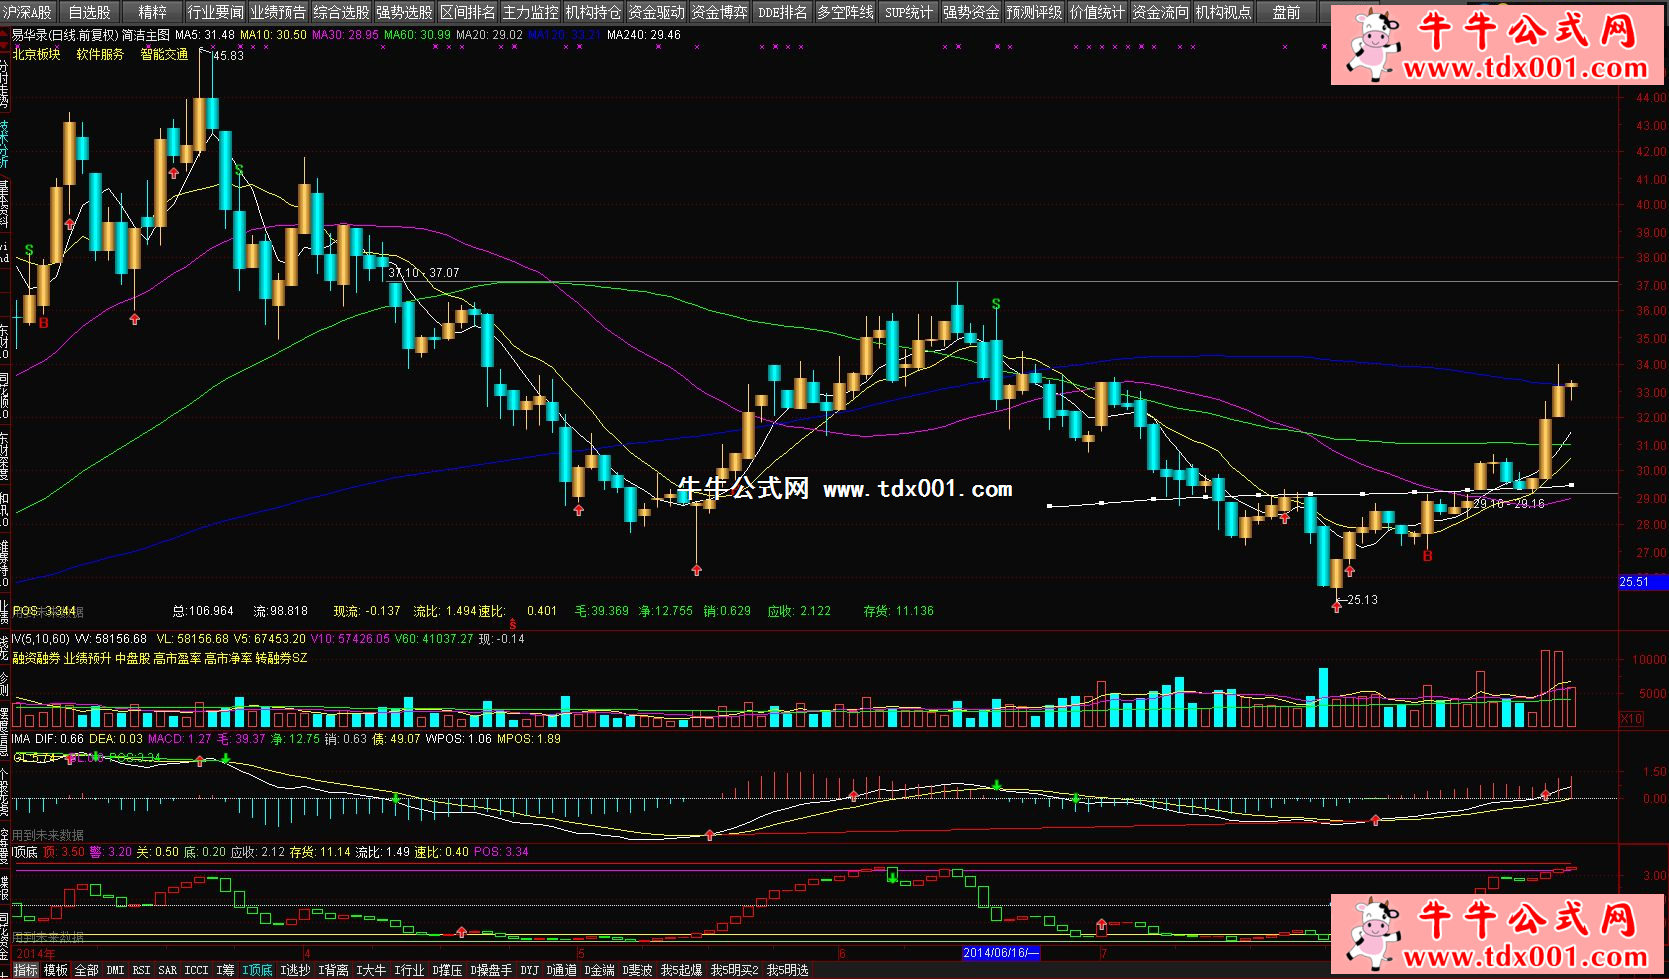
Task: Click the 资金流向 toolbar button
Action: [1160, 12]
